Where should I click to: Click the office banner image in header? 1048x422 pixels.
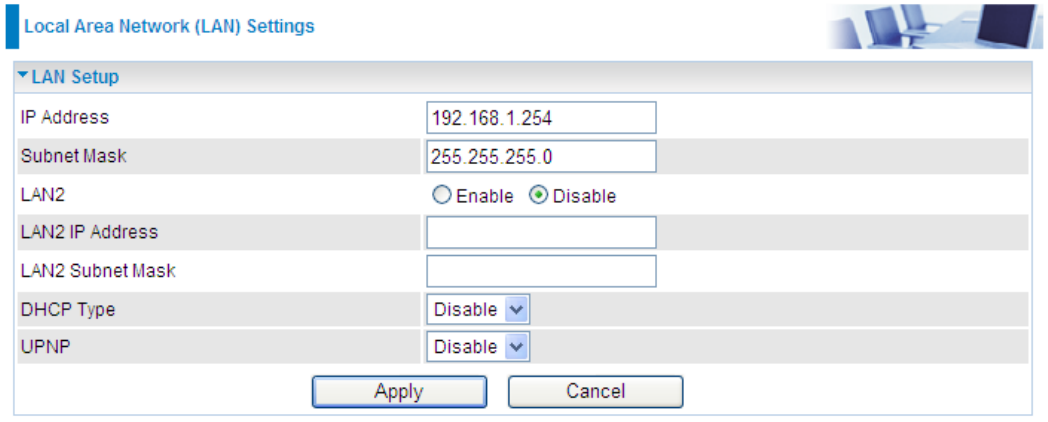pyautogui.click(x=934, y=26)
